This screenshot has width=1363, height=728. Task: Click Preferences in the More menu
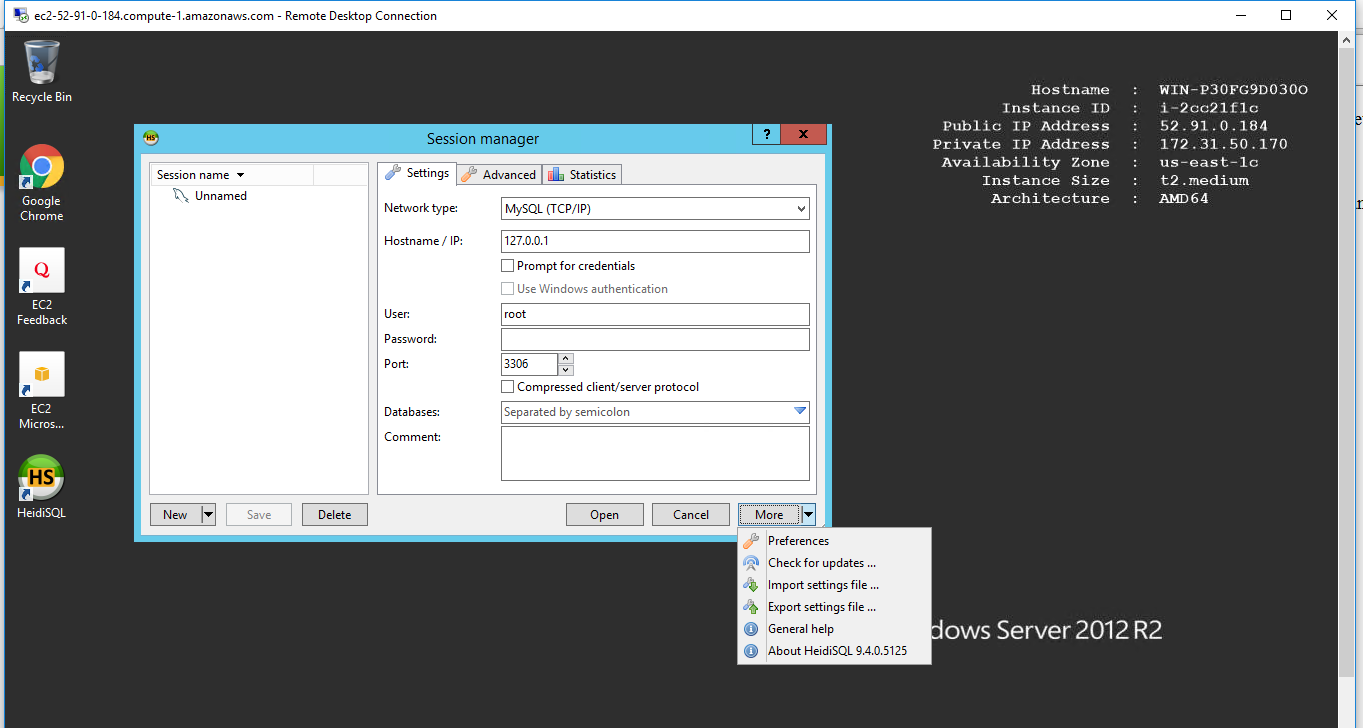coord(797,541)
